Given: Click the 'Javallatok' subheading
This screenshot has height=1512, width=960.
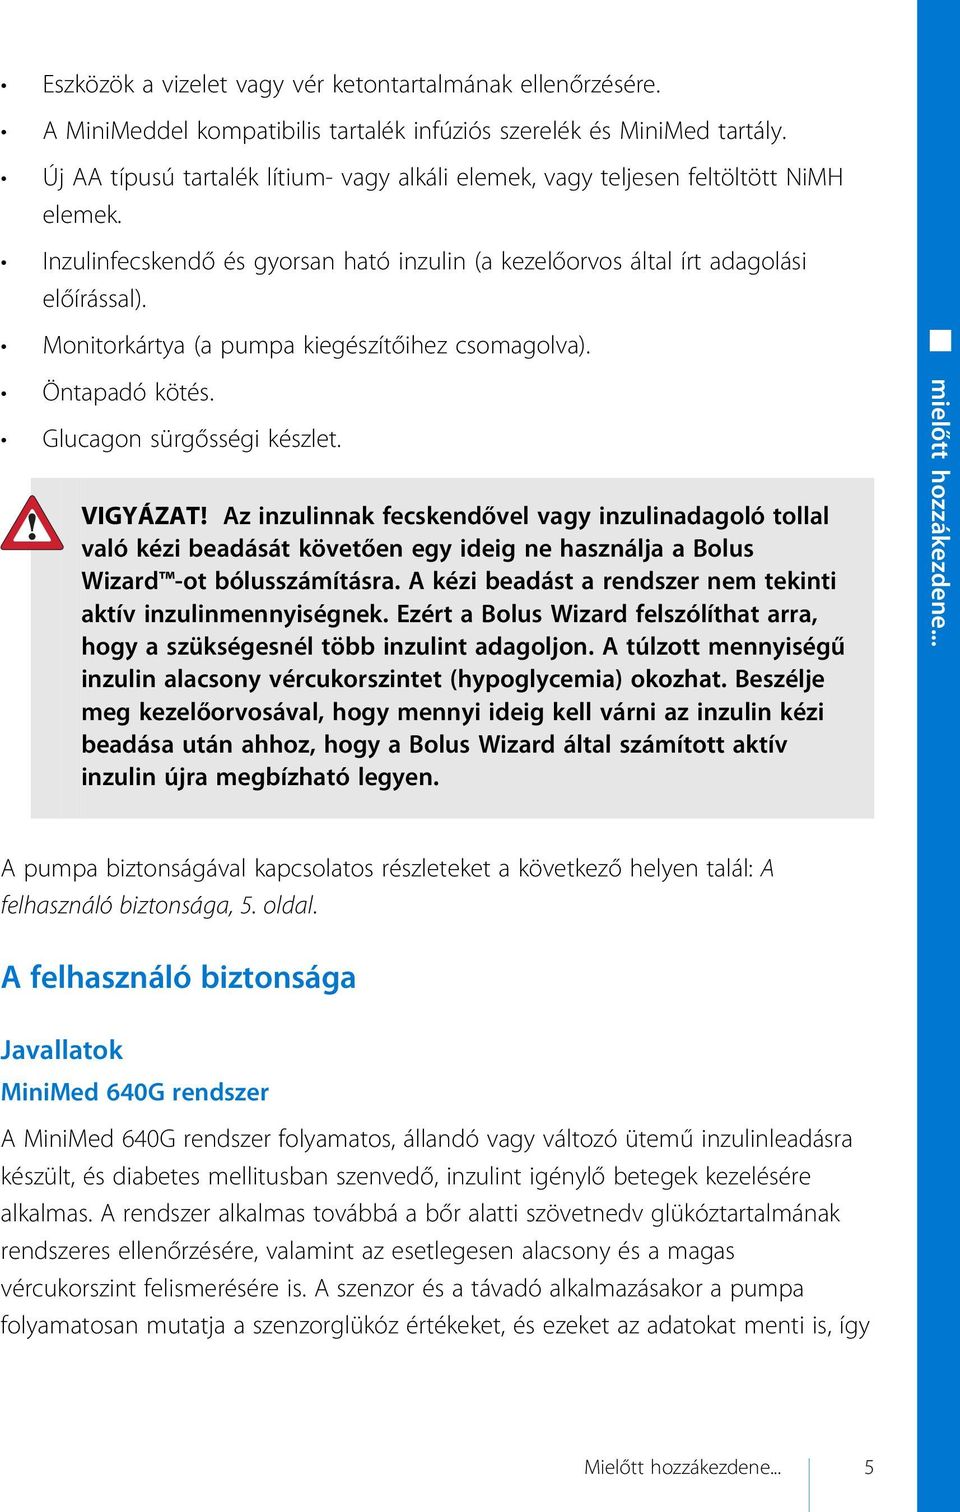Looking at the screenshot, I should 62,1050.
